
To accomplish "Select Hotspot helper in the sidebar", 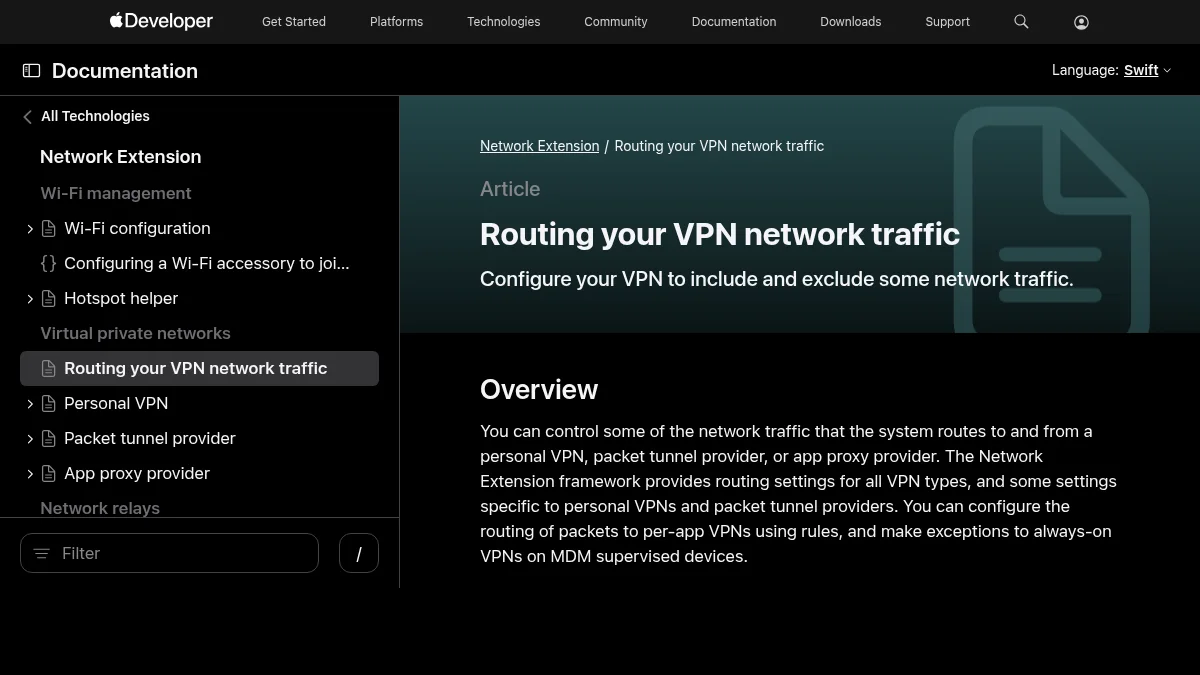I will [x=121, y=299].
